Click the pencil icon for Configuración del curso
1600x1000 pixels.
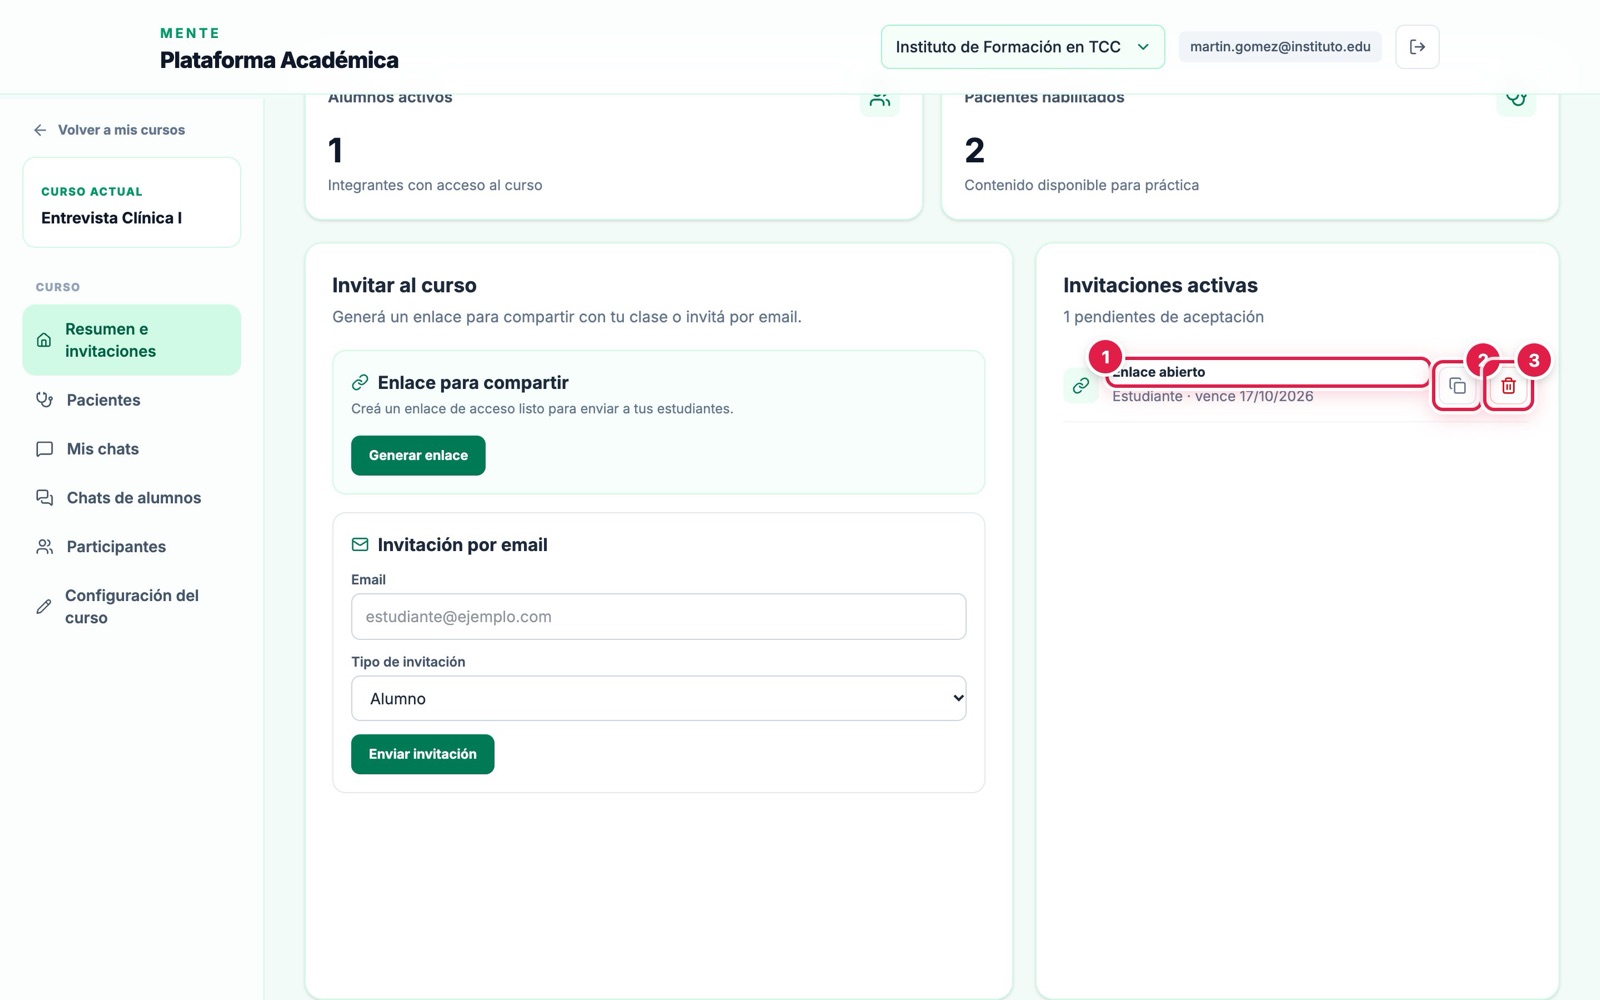pyautogui.click(x=44, y=607)
